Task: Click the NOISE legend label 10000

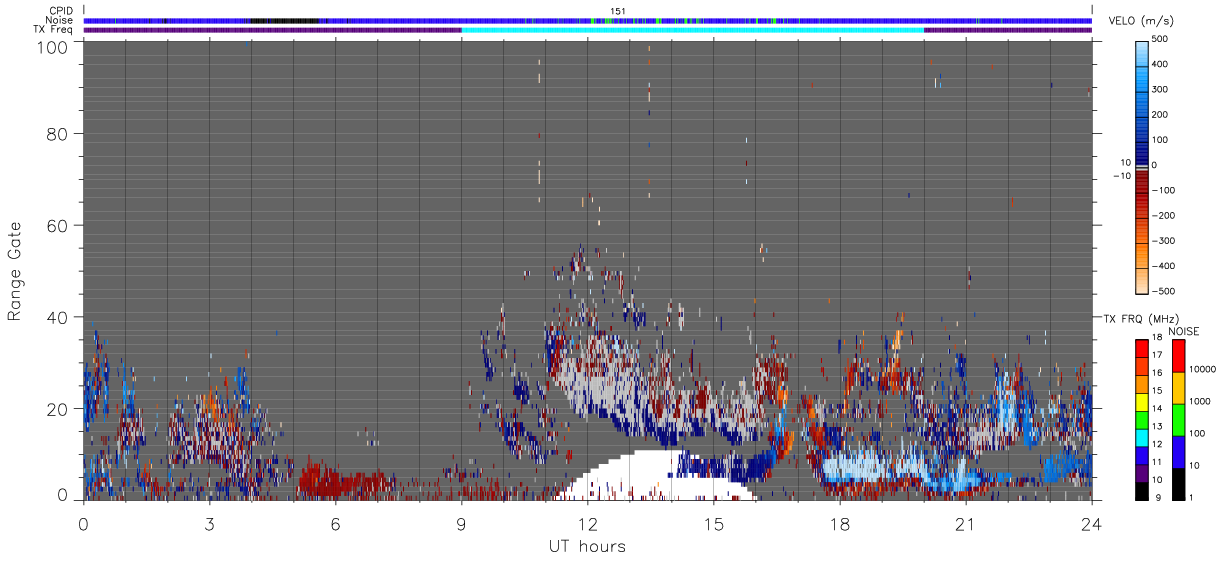Action: tap(1201, 369)
